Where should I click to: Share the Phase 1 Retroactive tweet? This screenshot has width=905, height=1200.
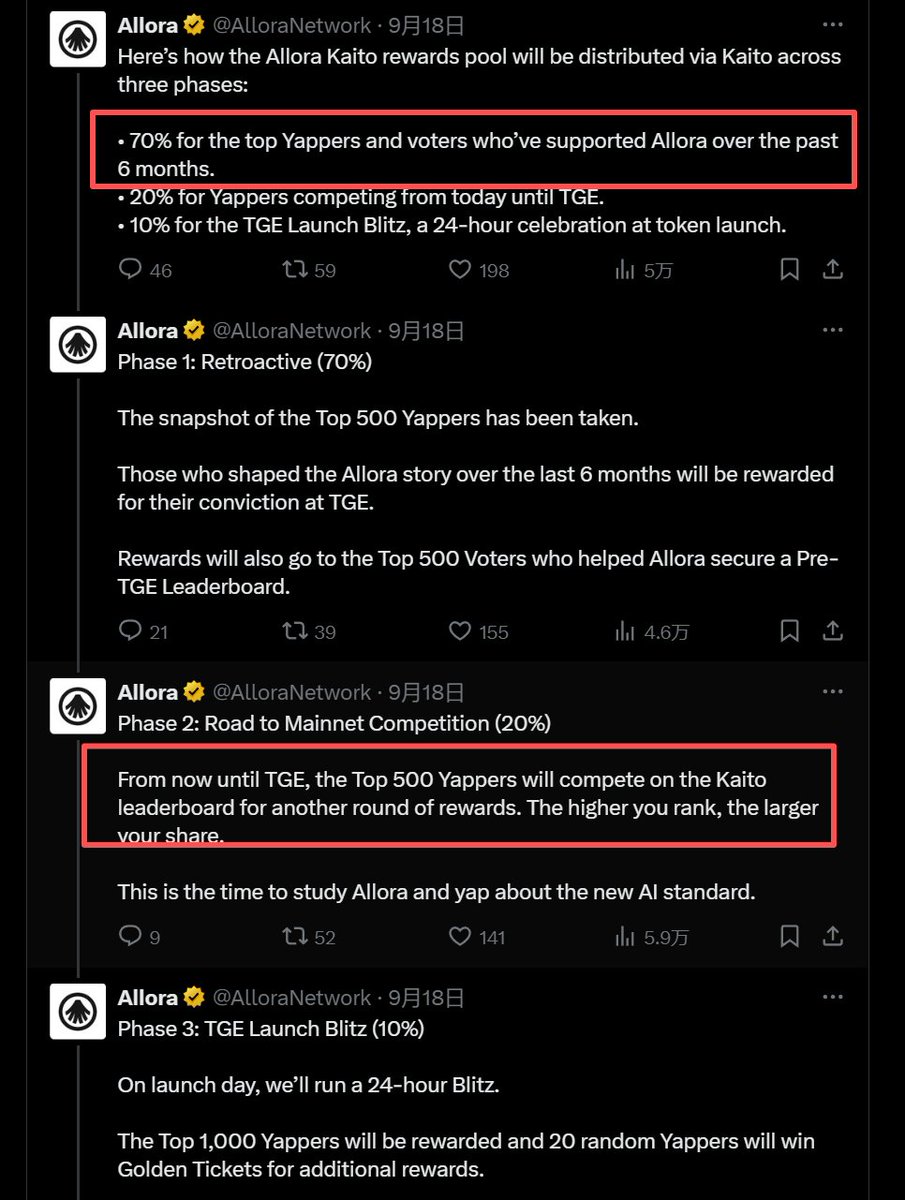[832, 631]
